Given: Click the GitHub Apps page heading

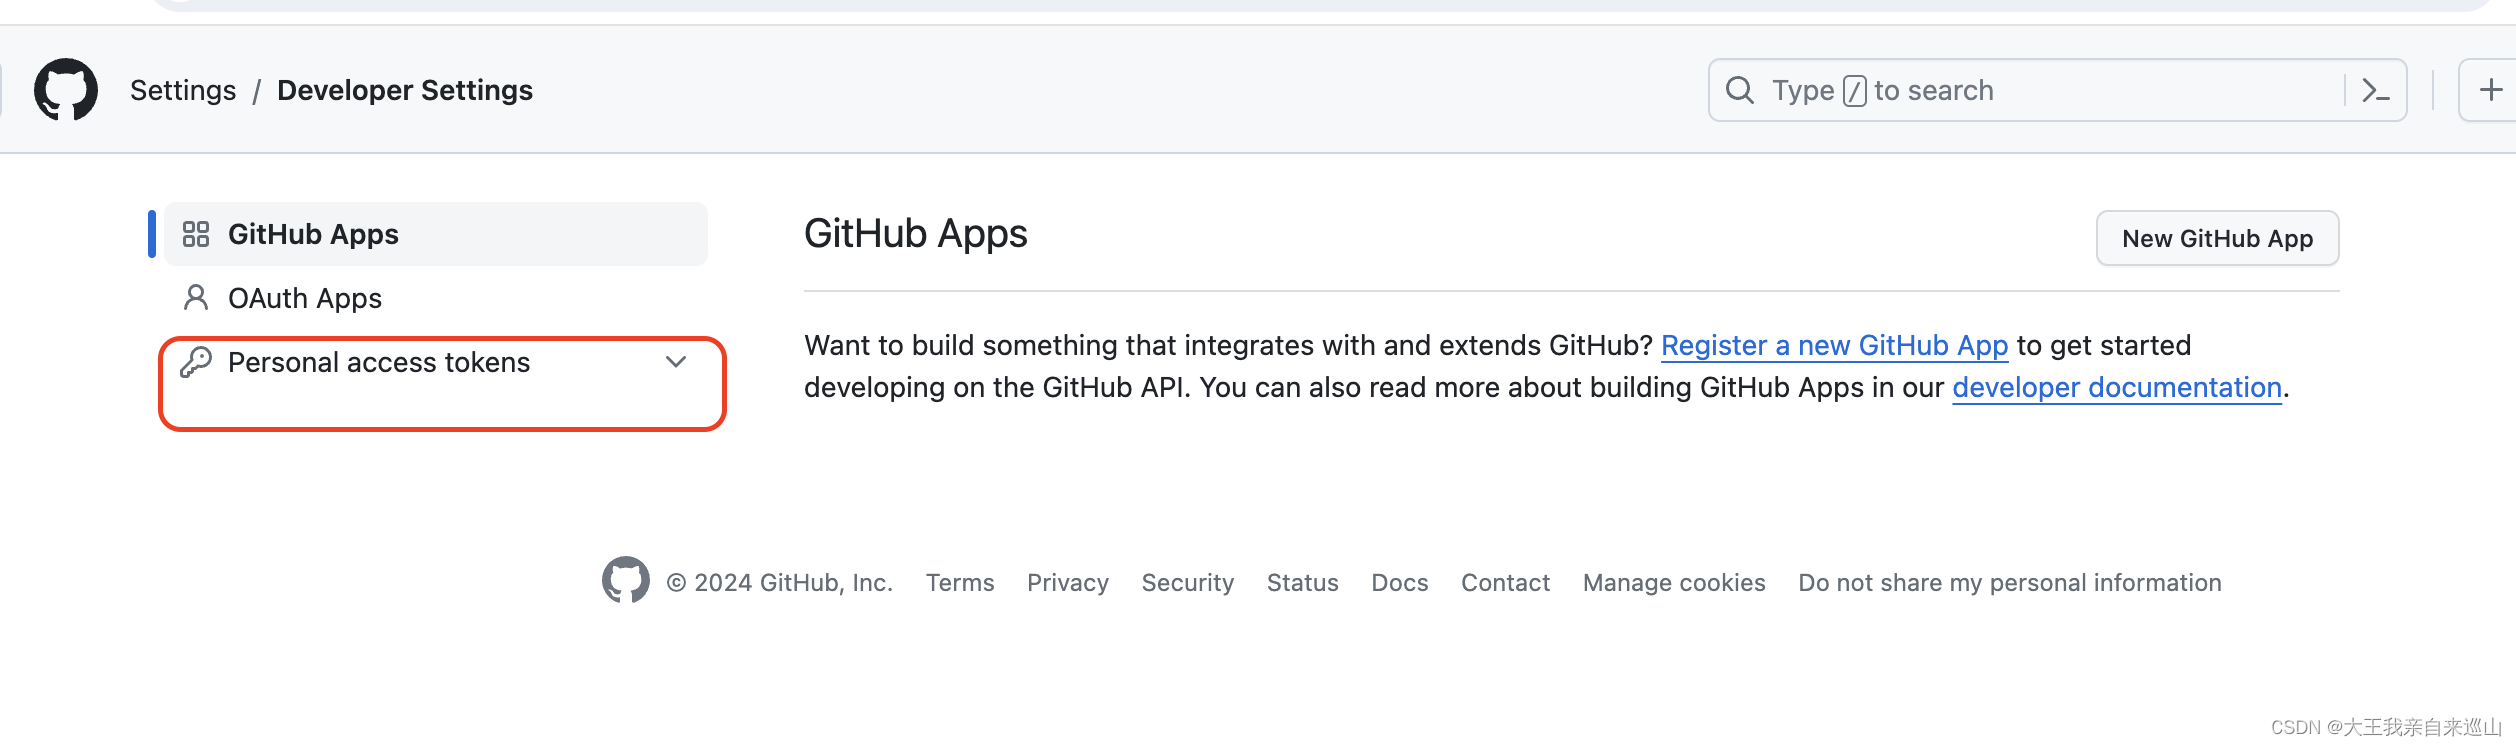Looking at the screenshot, I should point(916,234).
